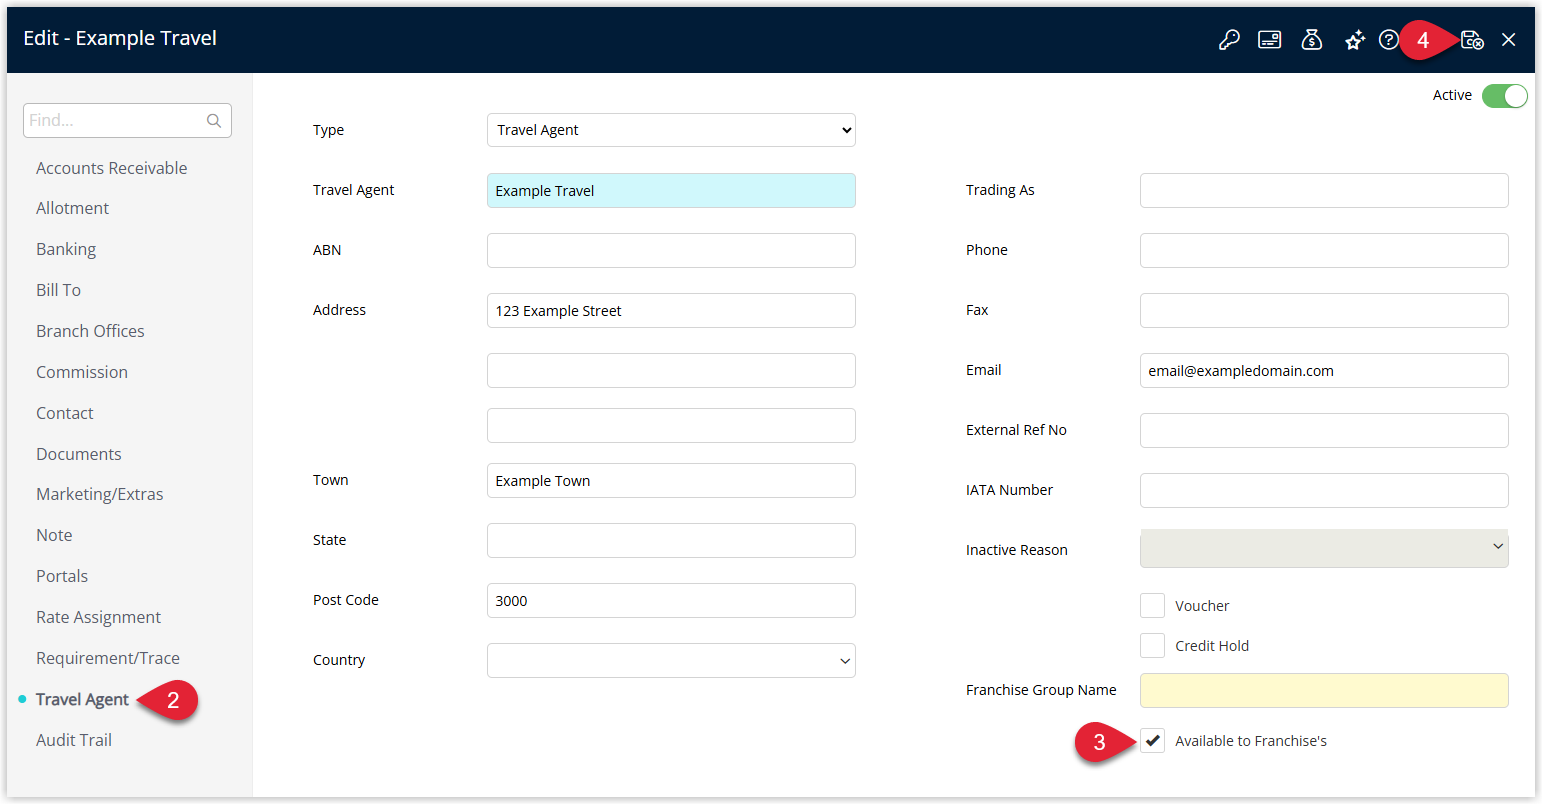The height and width of the screenshot is (805, 1543).
Task: Open the credit card icon in header
Action: pyautogui.click(x=1270, y=40)
